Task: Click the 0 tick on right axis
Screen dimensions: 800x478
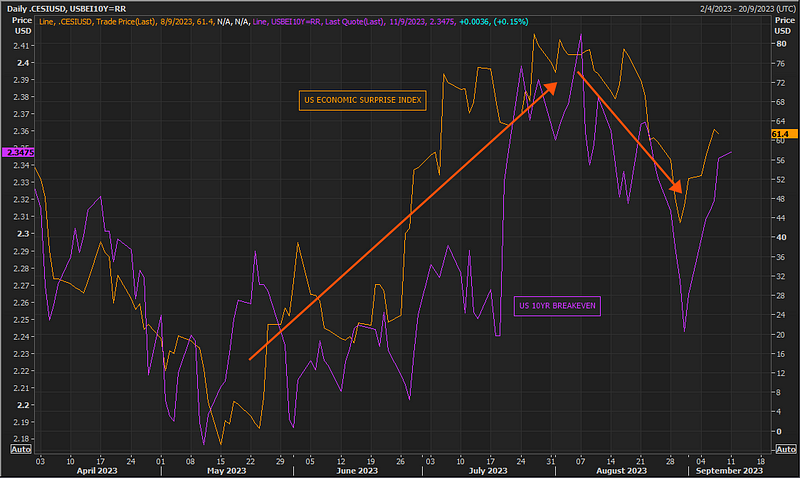Action: 779,432
